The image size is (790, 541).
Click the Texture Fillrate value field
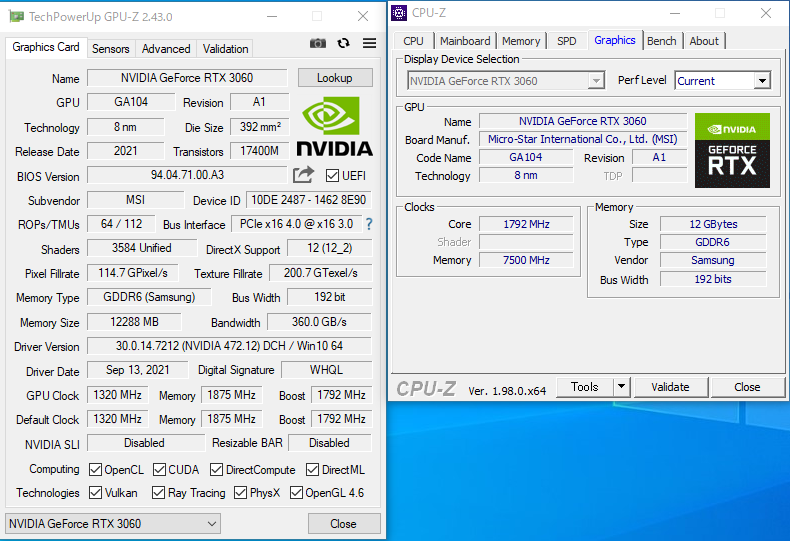point(320,273)
